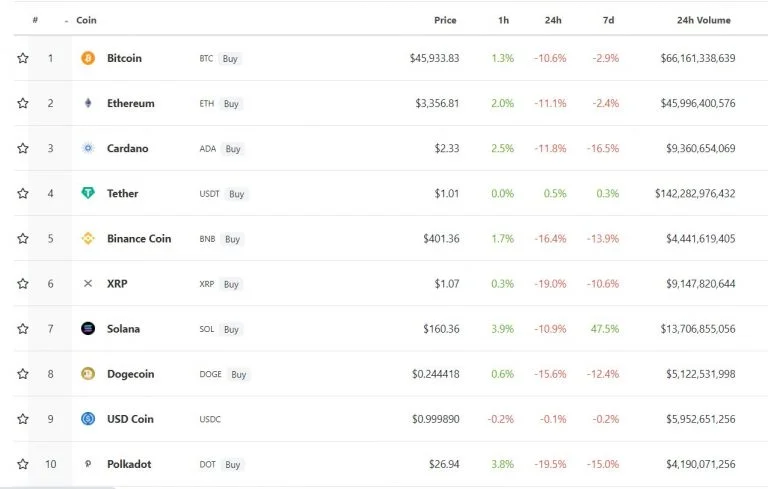The image size is (768, 489).
Task: Click the black Solana logo icon
Action: [x=88, y=329]
